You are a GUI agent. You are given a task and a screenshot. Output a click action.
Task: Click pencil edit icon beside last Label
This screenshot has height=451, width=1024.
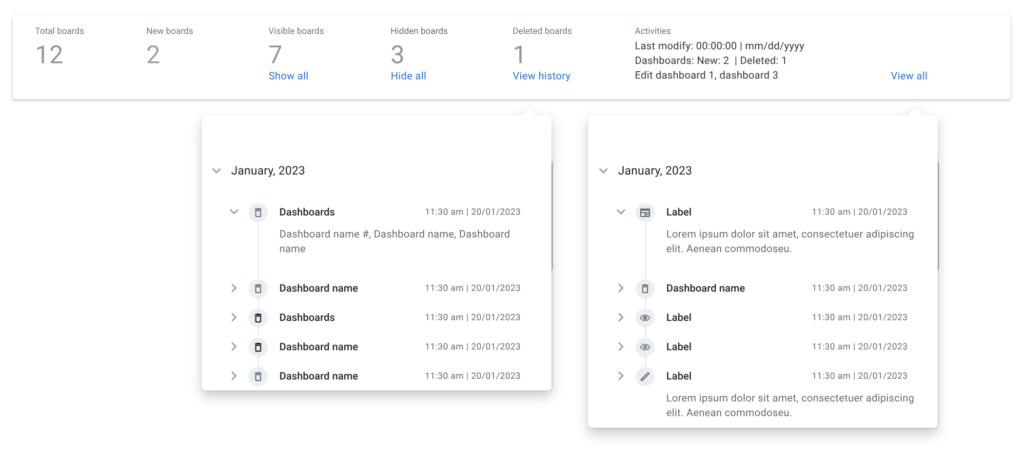[x=645, y=376]
